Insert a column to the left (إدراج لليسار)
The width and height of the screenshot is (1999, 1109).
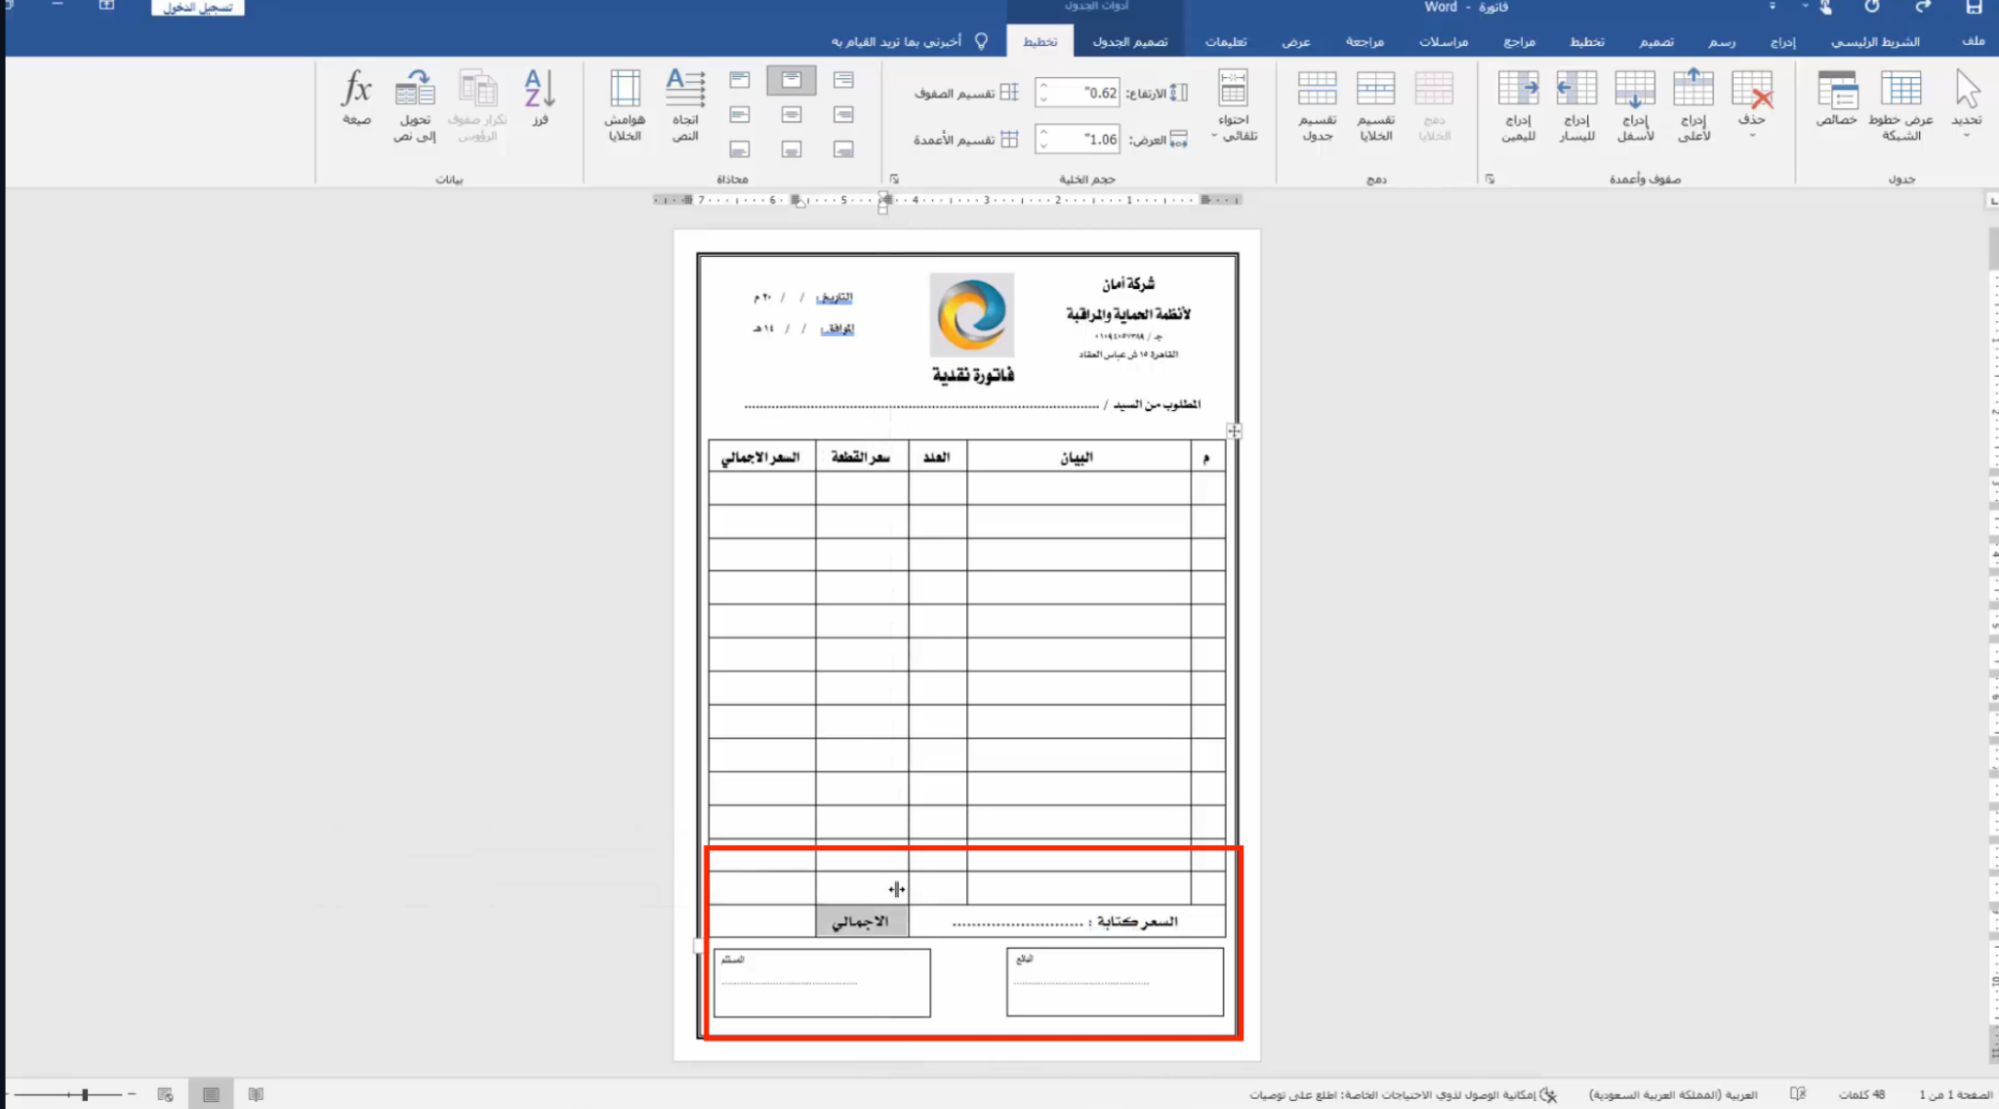coord(1576,103)
